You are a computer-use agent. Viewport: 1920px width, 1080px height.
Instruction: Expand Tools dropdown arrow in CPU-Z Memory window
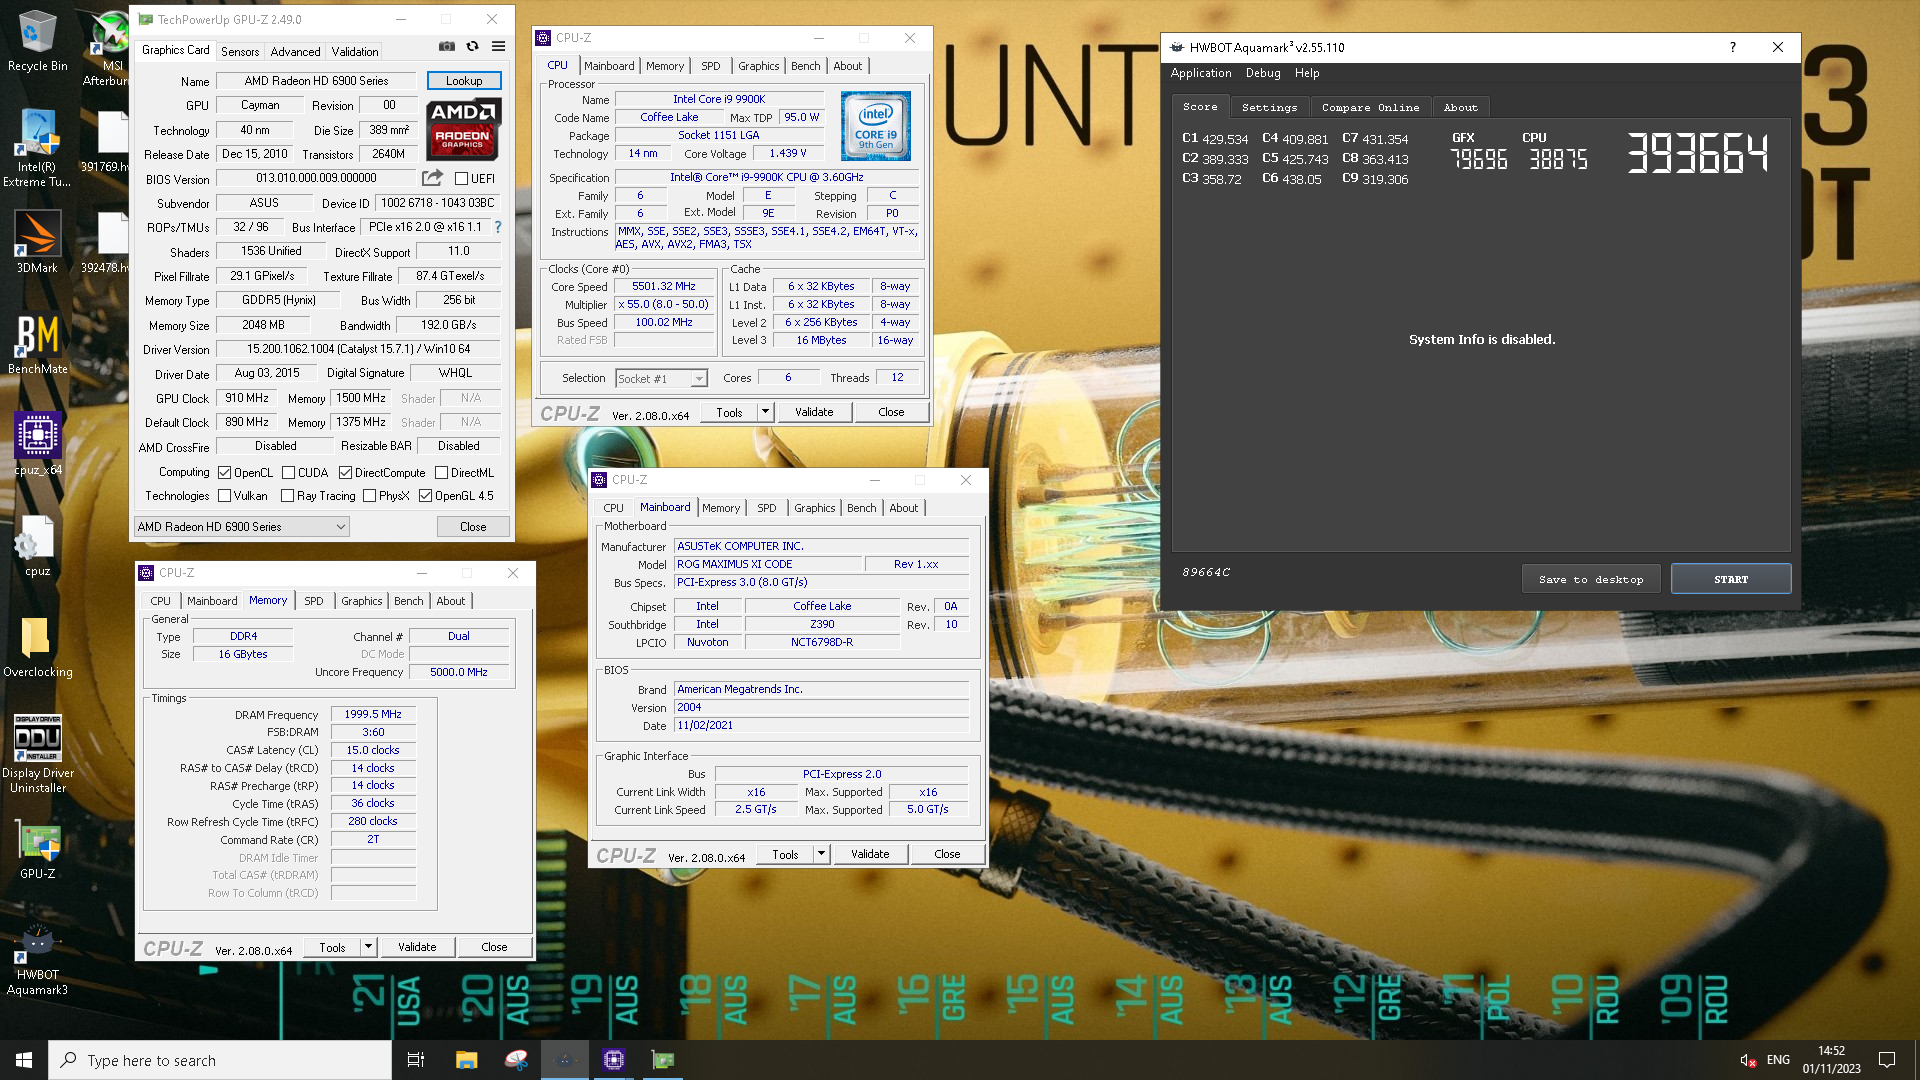[x=368, y=947]
